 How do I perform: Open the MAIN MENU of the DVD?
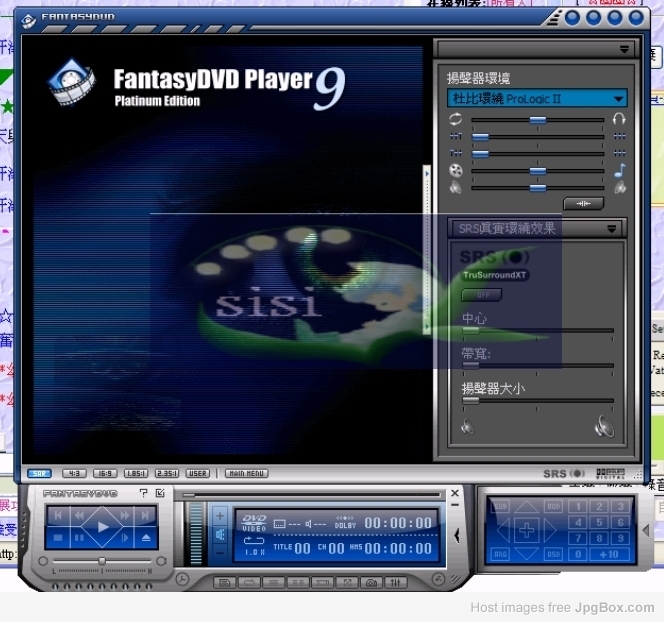click(246, 473)
